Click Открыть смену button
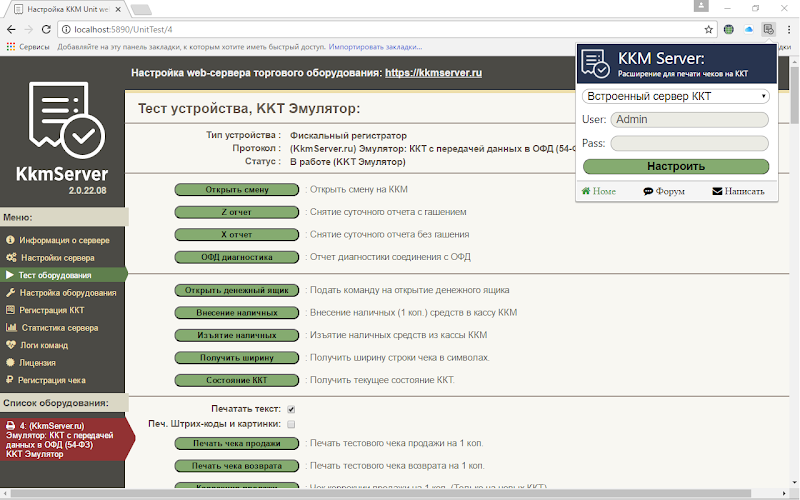 [x=237, y=190]
